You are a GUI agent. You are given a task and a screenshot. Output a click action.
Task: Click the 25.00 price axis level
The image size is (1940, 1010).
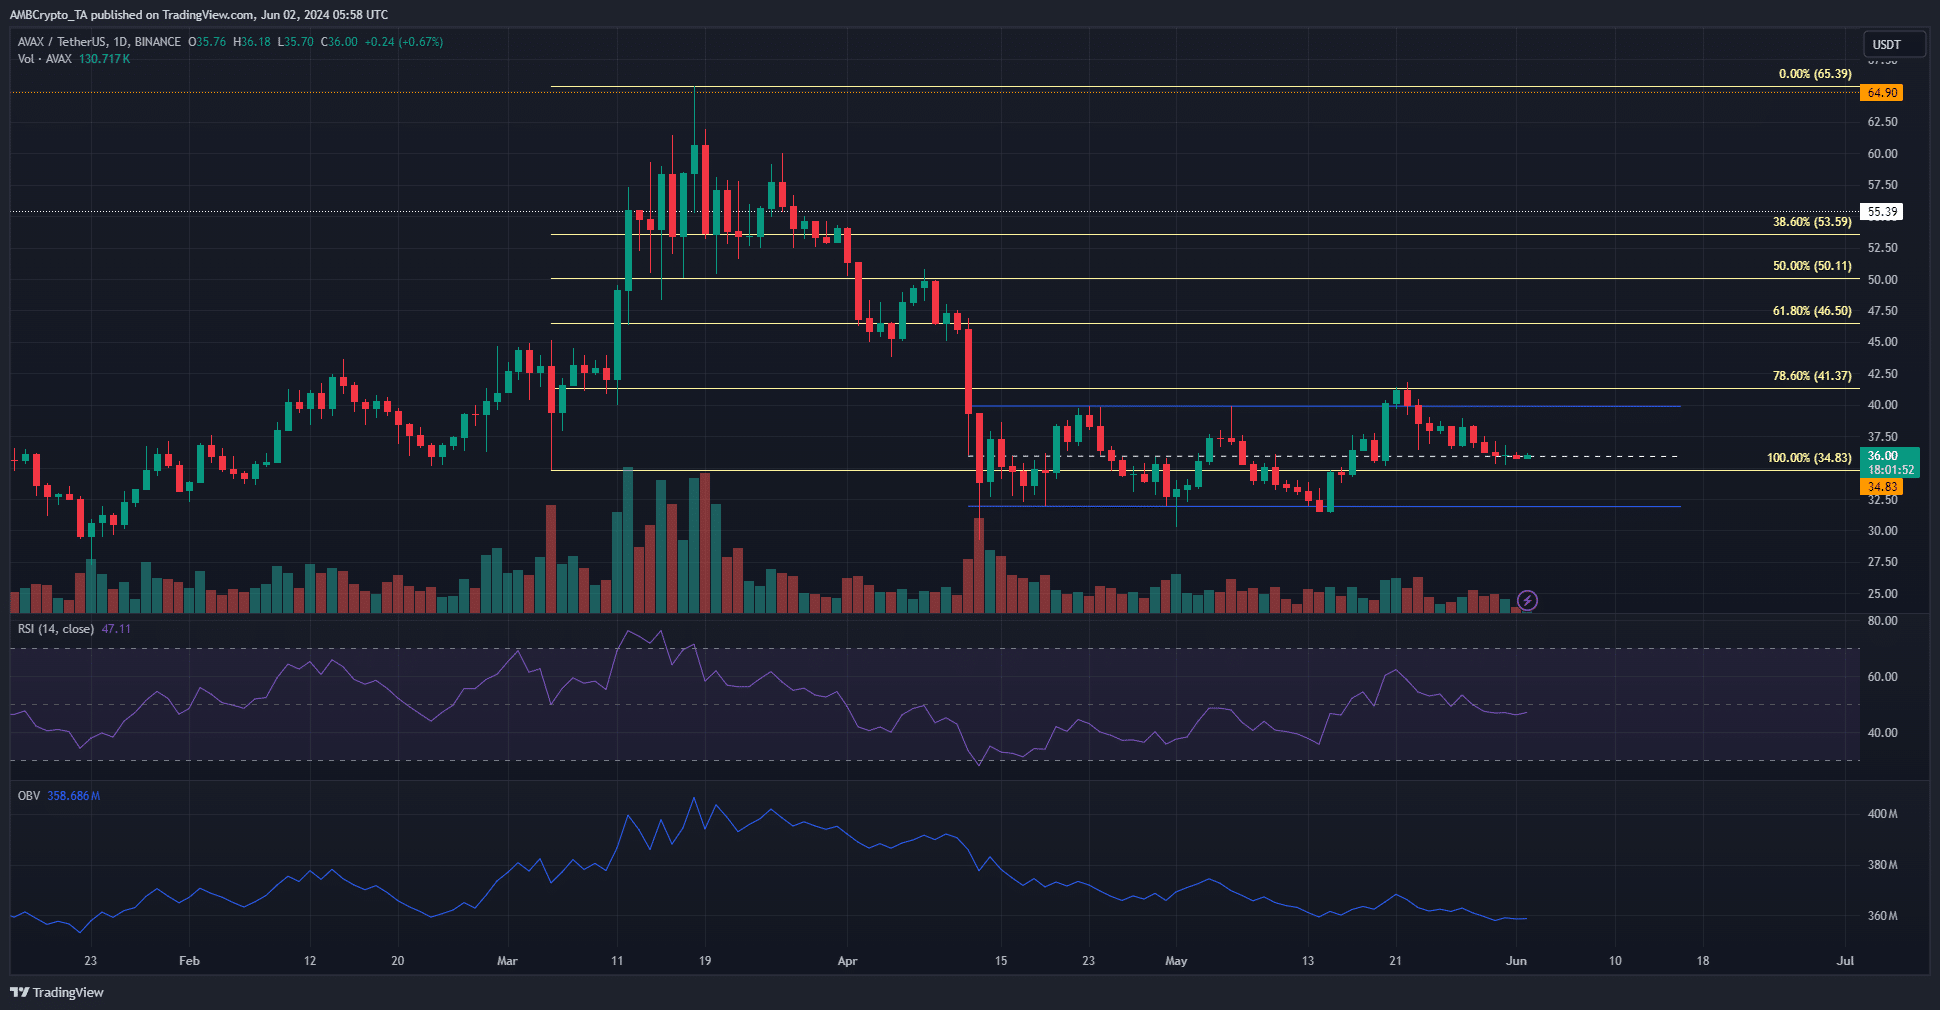[1882, 594]
